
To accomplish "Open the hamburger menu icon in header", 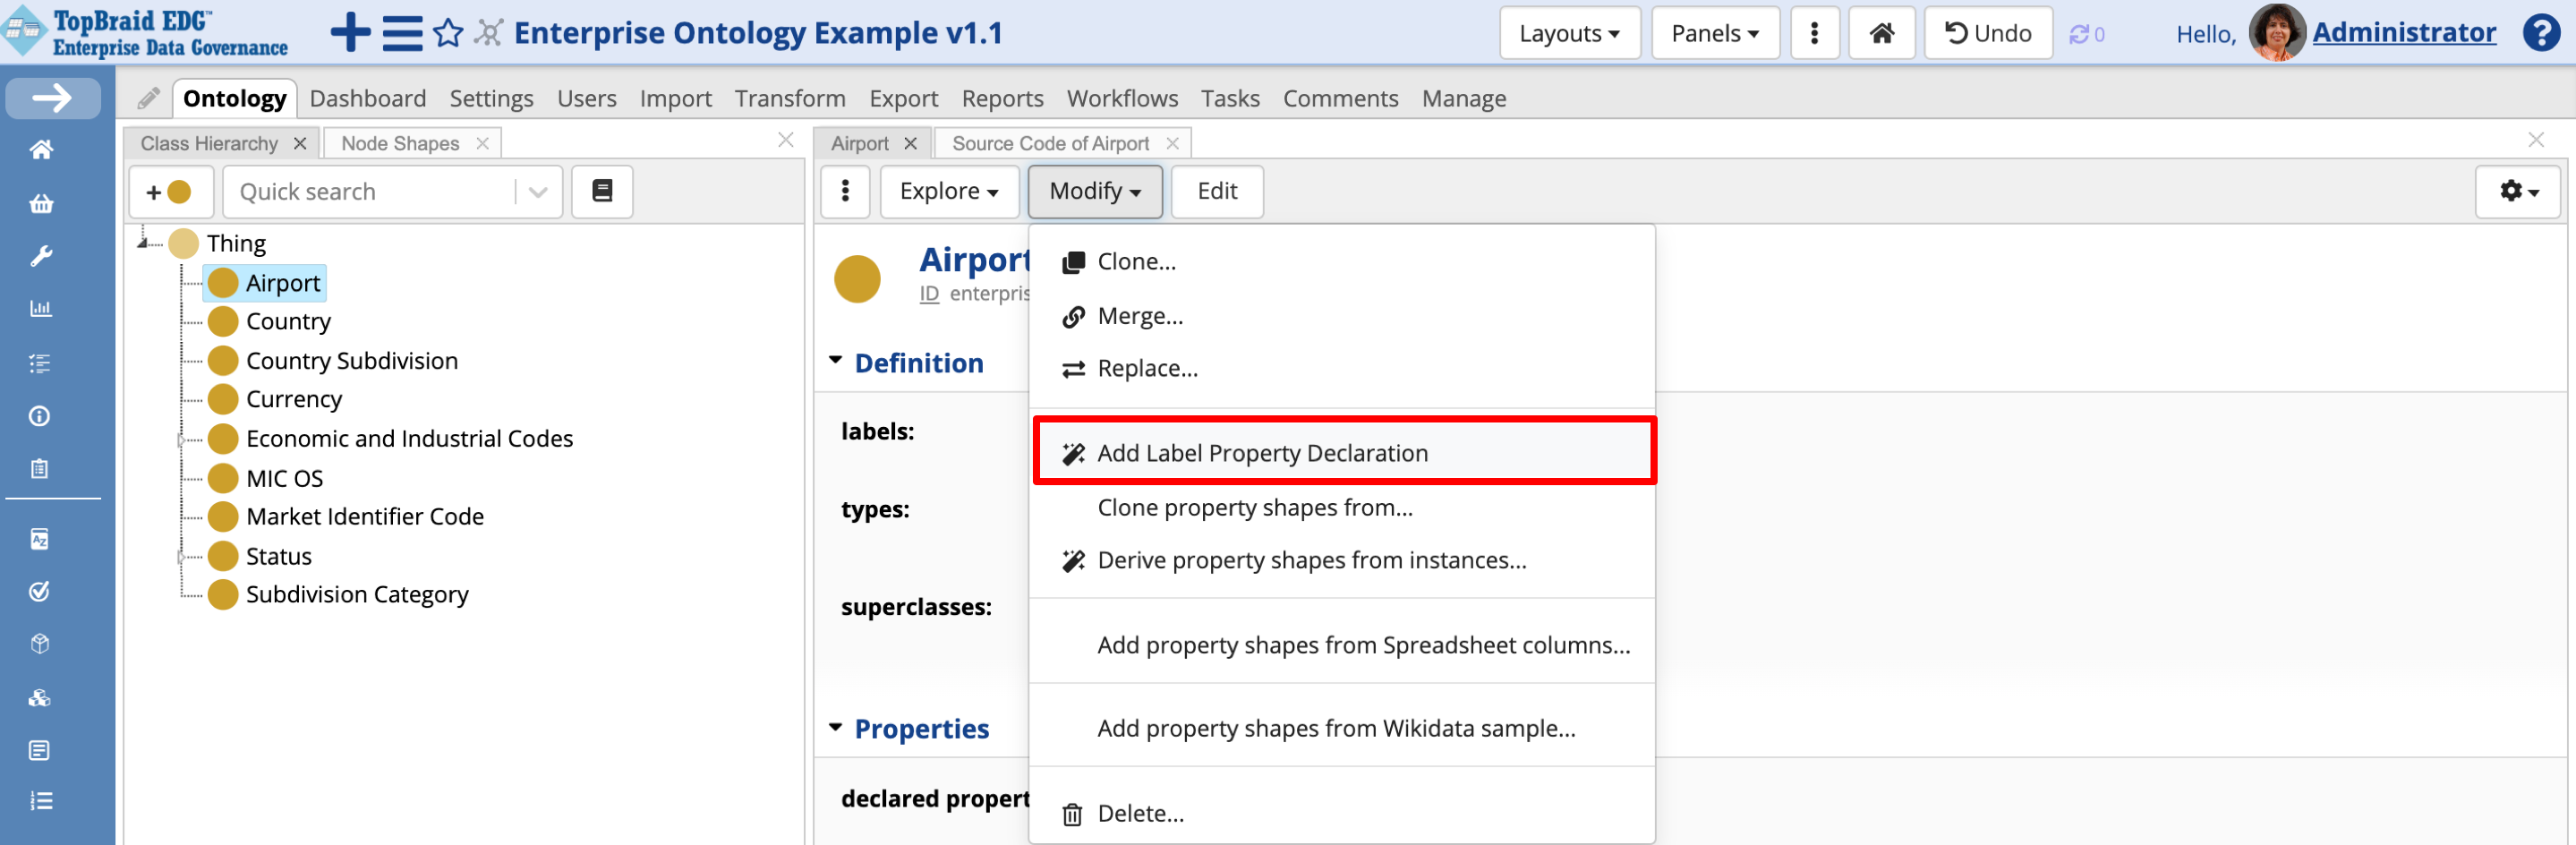I will tap(402, 33).
